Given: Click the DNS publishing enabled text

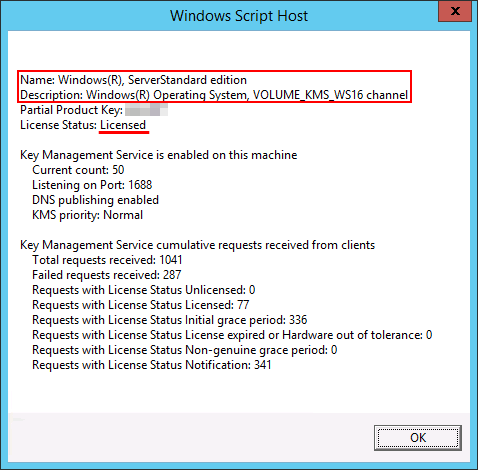Looking at the screenshot, I should (x=95, y=200).
